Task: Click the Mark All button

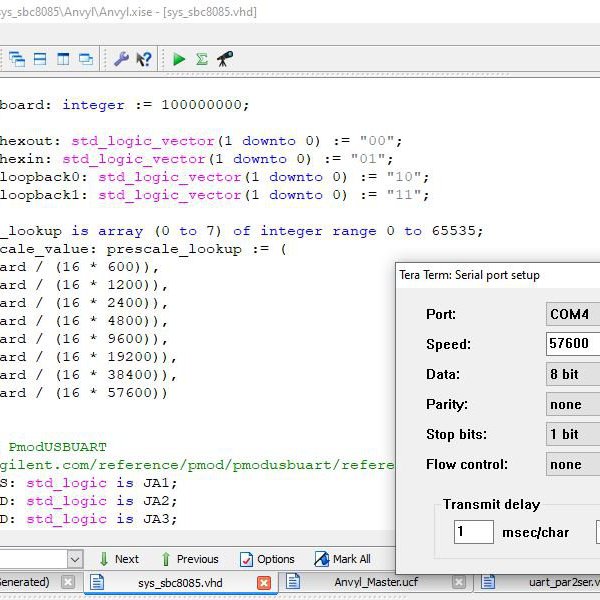Action: point(343,559)
